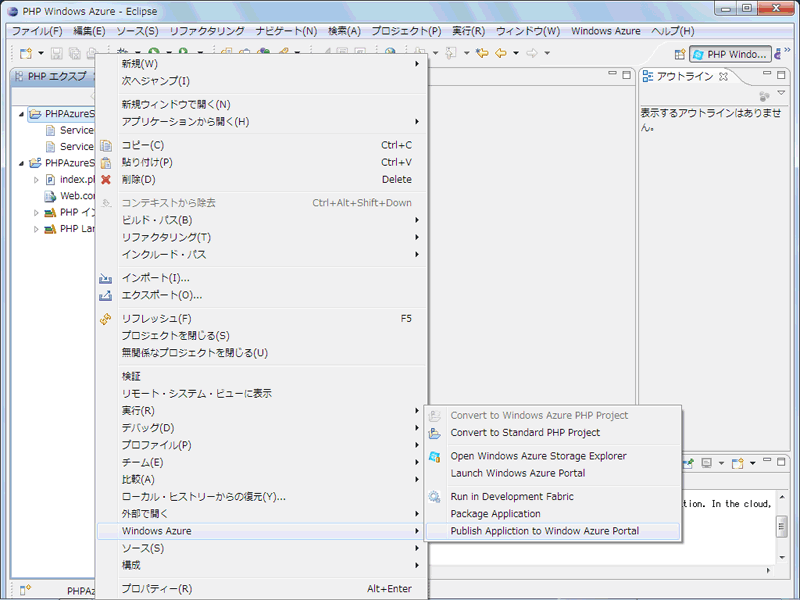Minimize the アウトライン panel
The height and width of the screenshot is (600, 800).
[767, 74]
